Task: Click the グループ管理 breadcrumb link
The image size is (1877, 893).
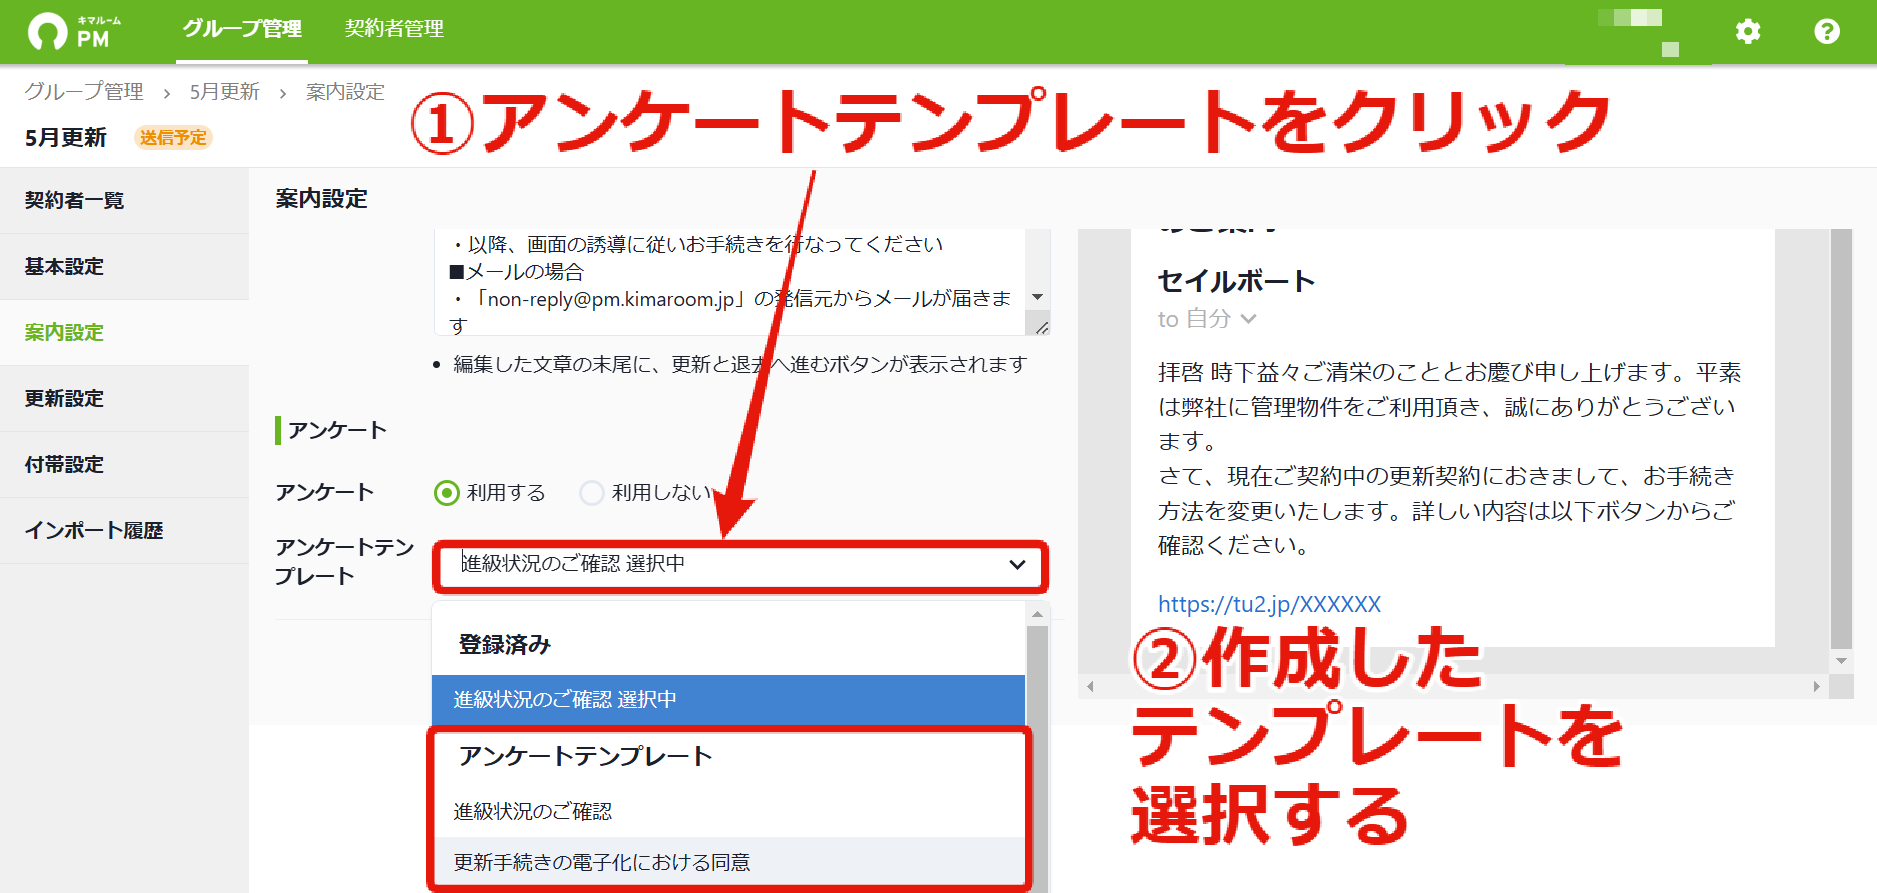Action: click(x=84, y=92)
